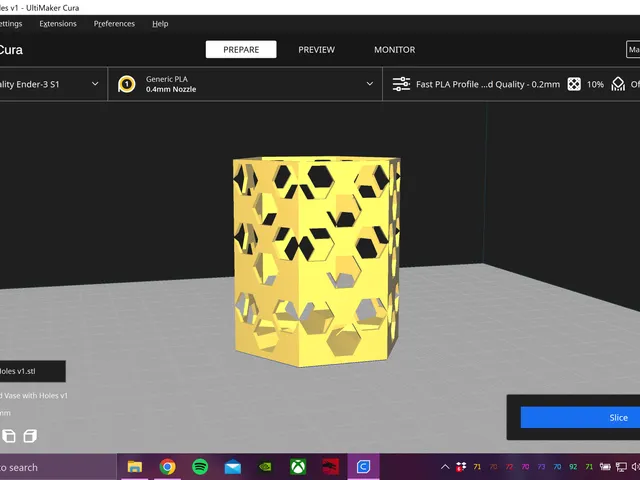Click the Cura taskbar icon
640x480 pixels.
click(363, 467)
